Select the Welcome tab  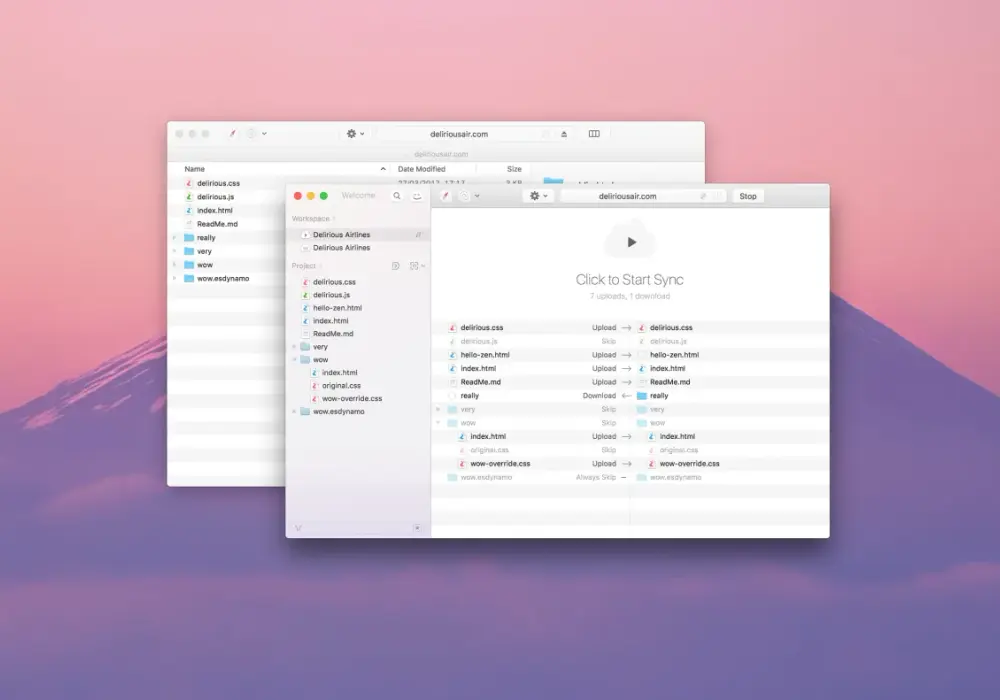click(358, 196)
